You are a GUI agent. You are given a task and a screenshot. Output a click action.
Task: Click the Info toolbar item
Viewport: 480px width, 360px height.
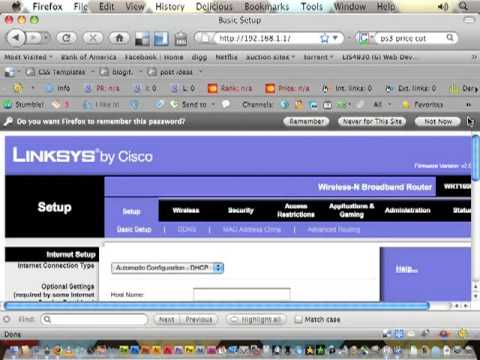coord(58,88)
